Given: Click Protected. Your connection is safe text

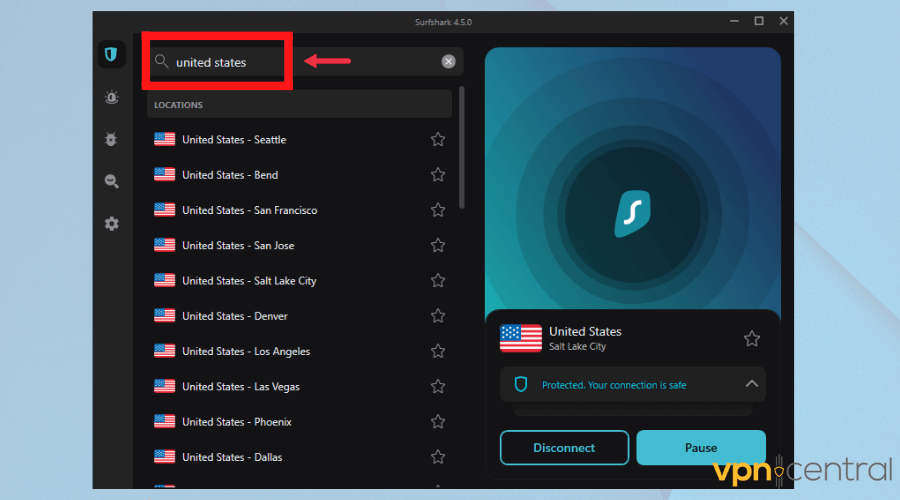Looking at the screenshot, I should tap(614, 385).
